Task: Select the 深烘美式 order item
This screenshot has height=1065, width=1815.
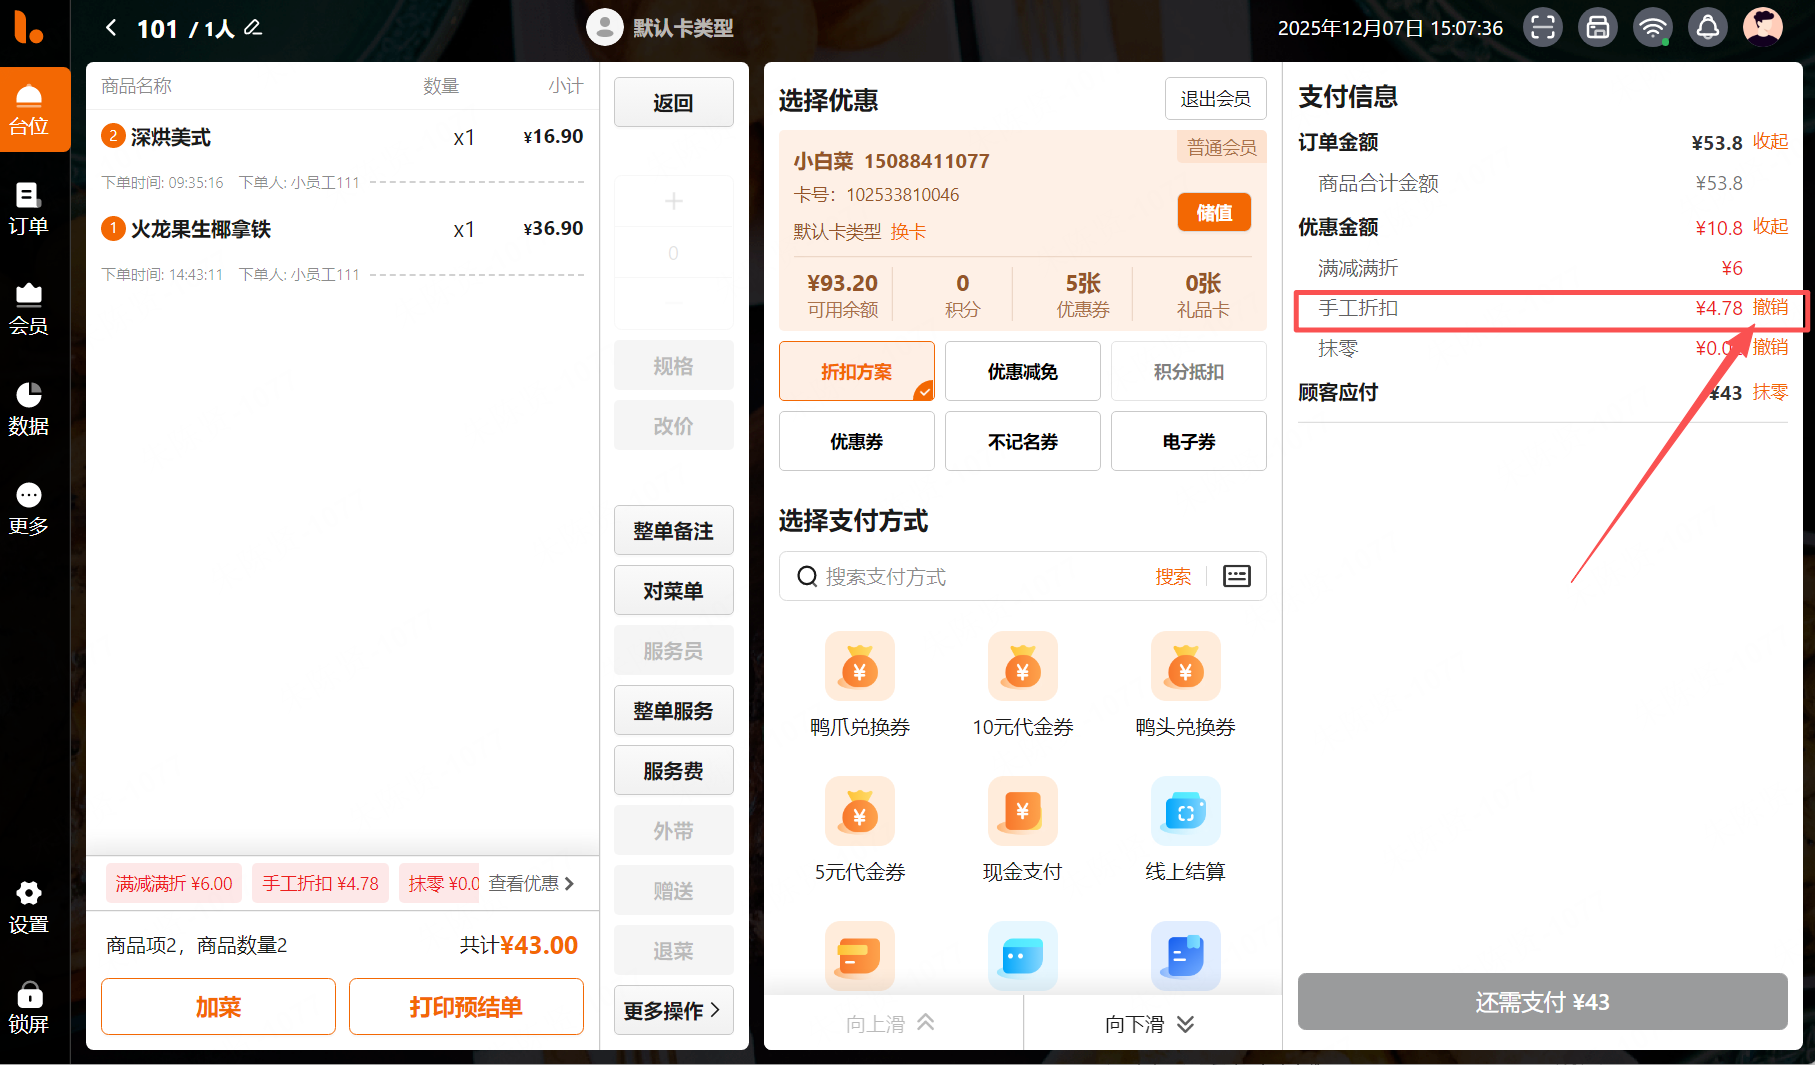Action: point(342,137)
